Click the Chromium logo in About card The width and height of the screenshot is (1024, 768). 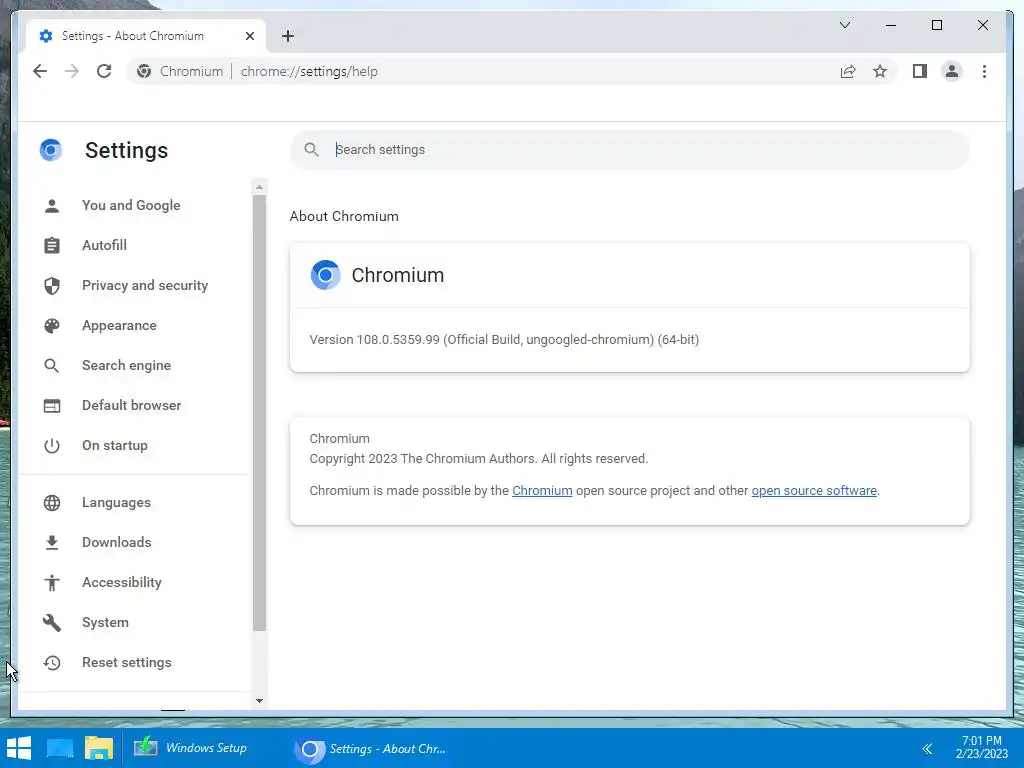325,275
